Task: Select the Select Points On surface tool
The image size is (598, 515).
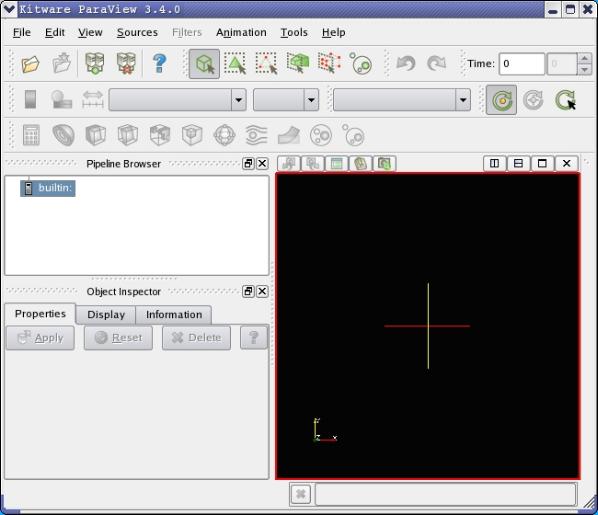Action: click(266, 63)
